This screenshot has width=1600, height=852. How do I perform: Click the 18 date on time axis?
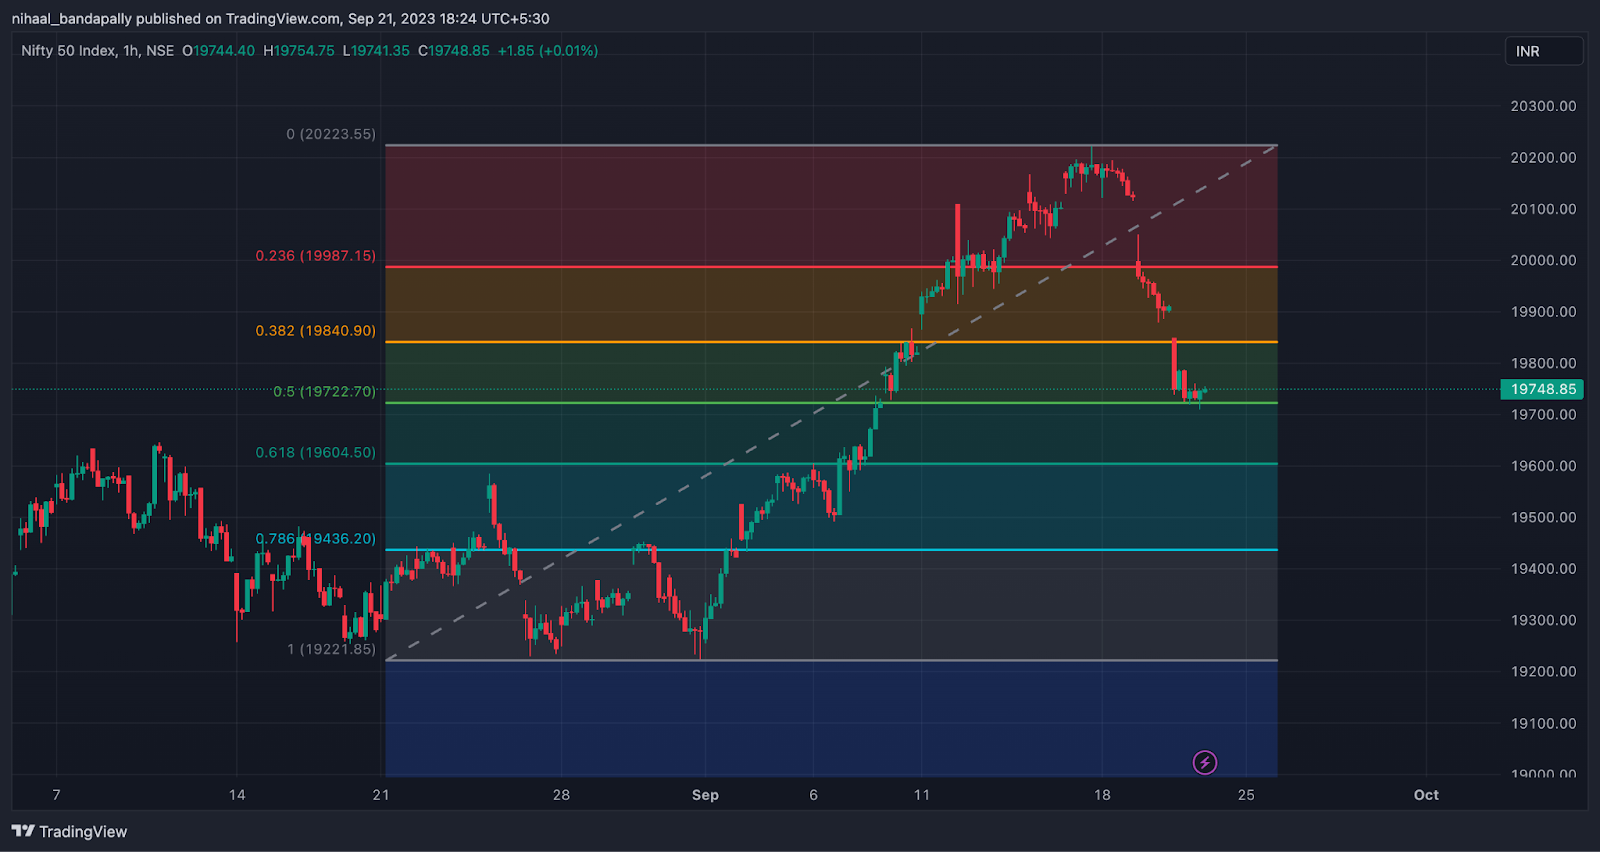1102,795
